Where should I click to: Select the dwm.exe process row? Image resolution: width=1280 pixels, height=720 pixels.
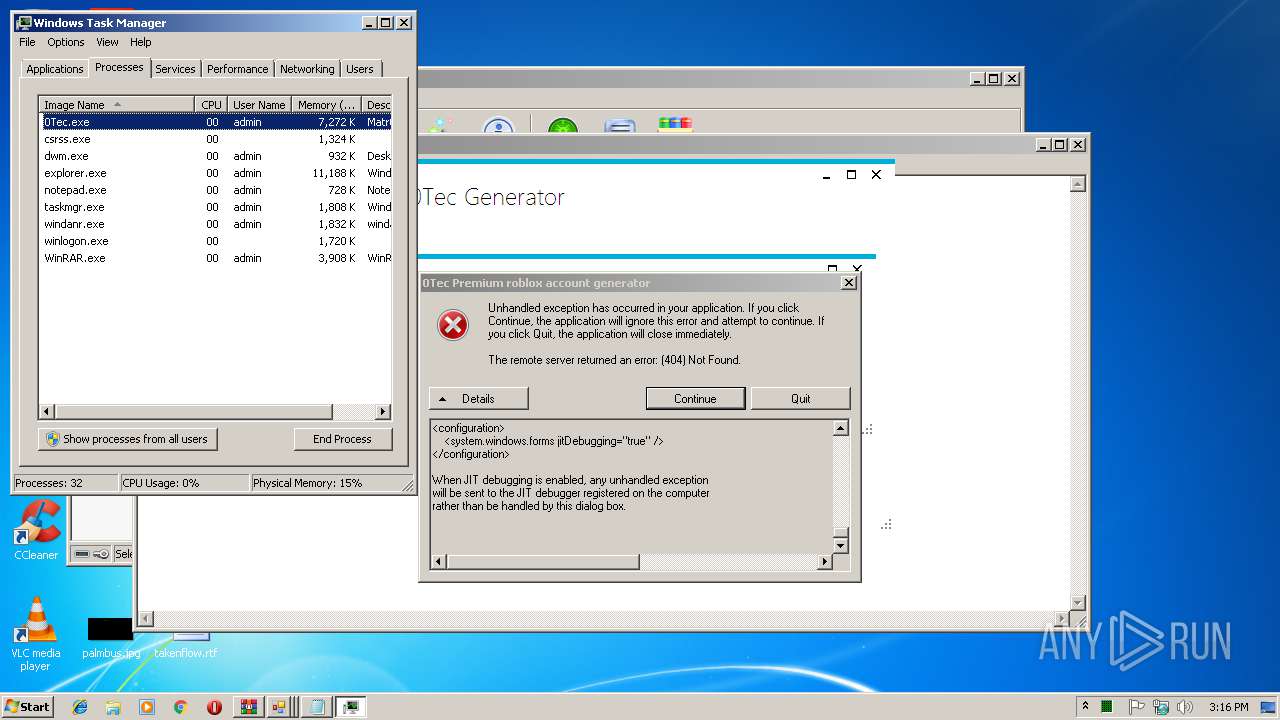coord(215,156)
